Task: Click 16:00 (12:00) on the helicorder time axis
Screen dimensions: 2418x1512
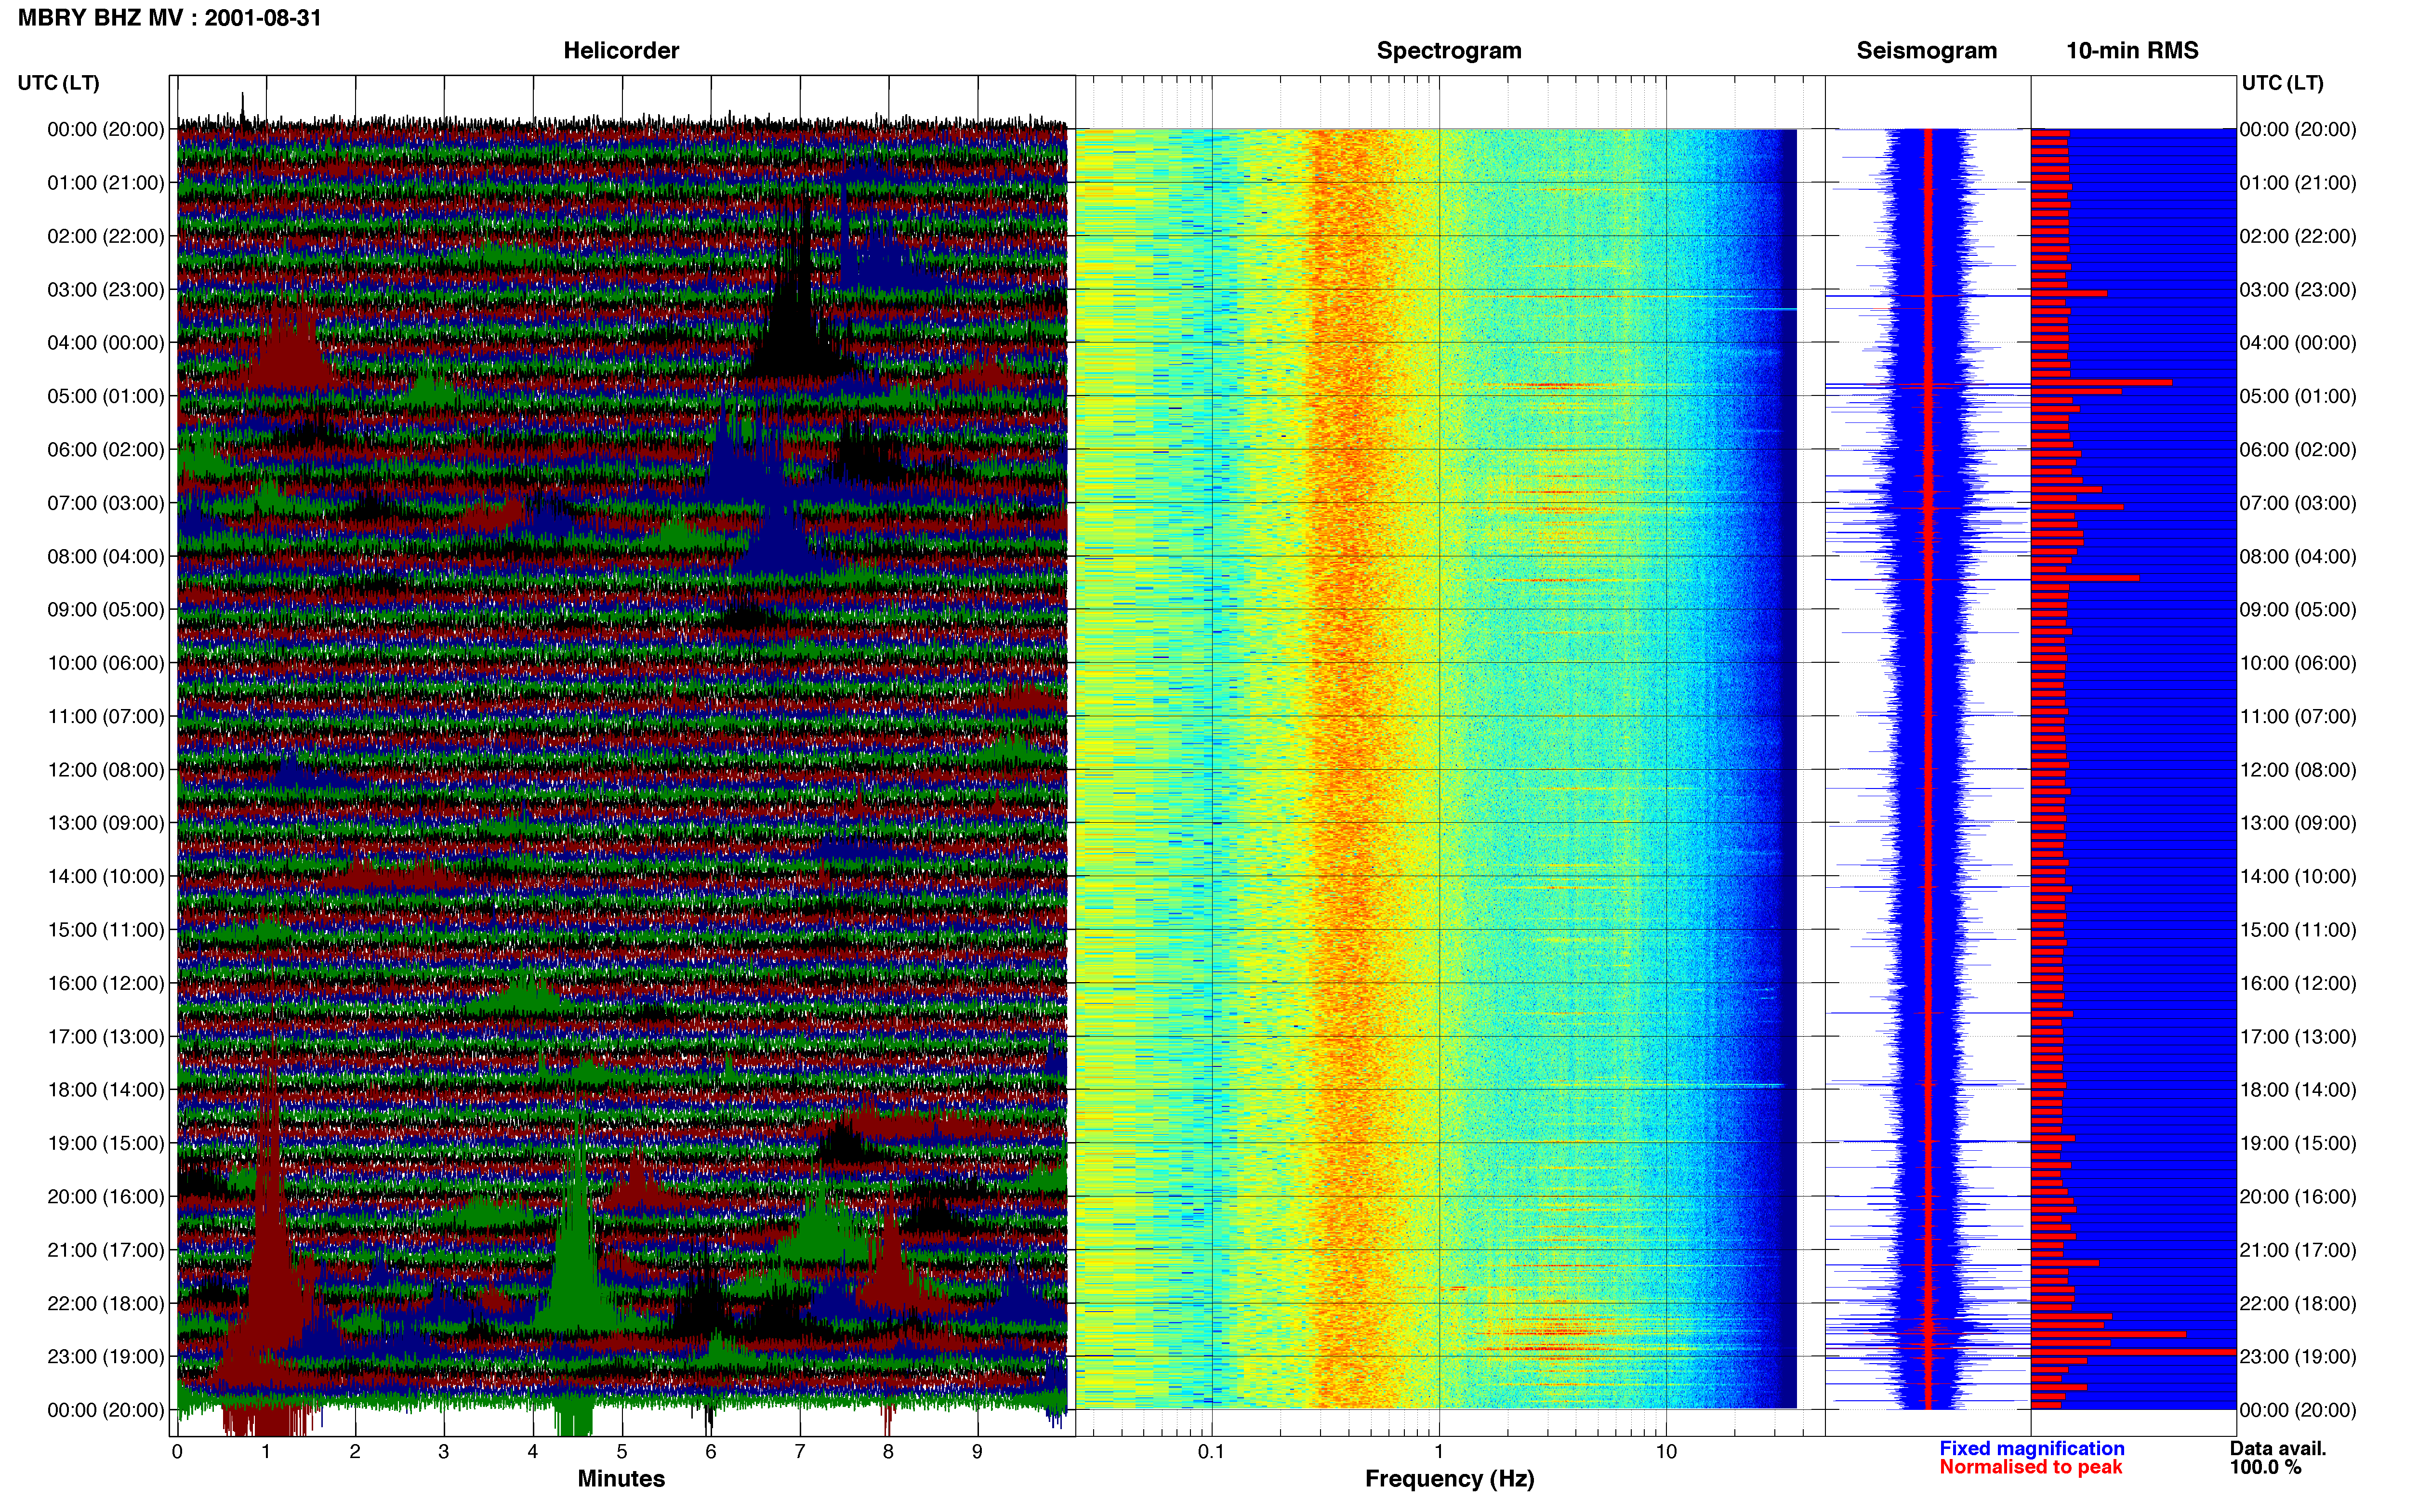Action: [x=106, y=983]
